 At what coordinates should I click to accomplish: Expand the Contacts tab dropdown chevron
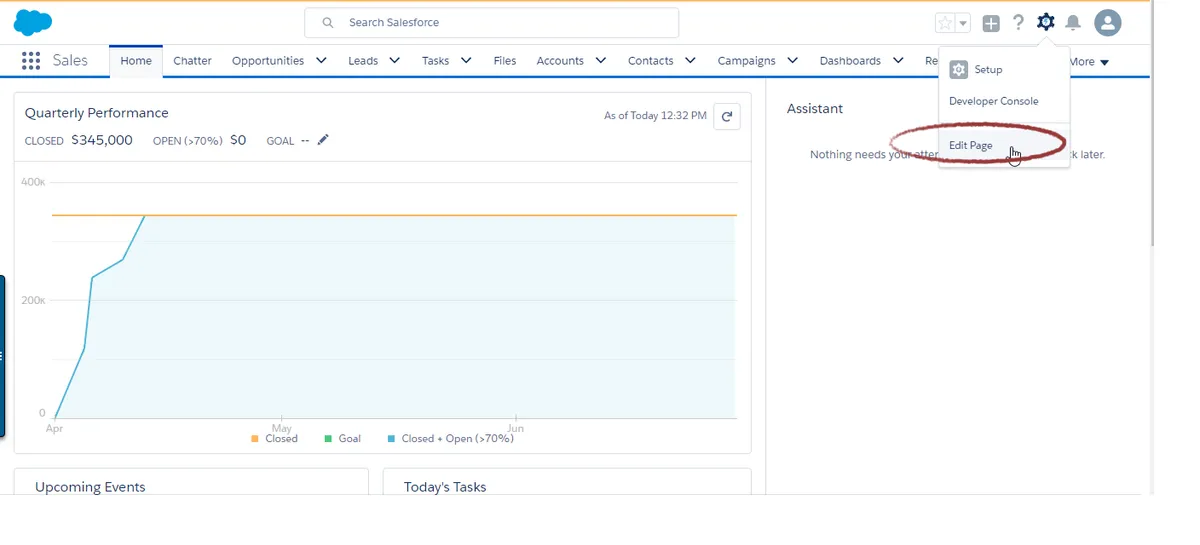coord(691,61)
